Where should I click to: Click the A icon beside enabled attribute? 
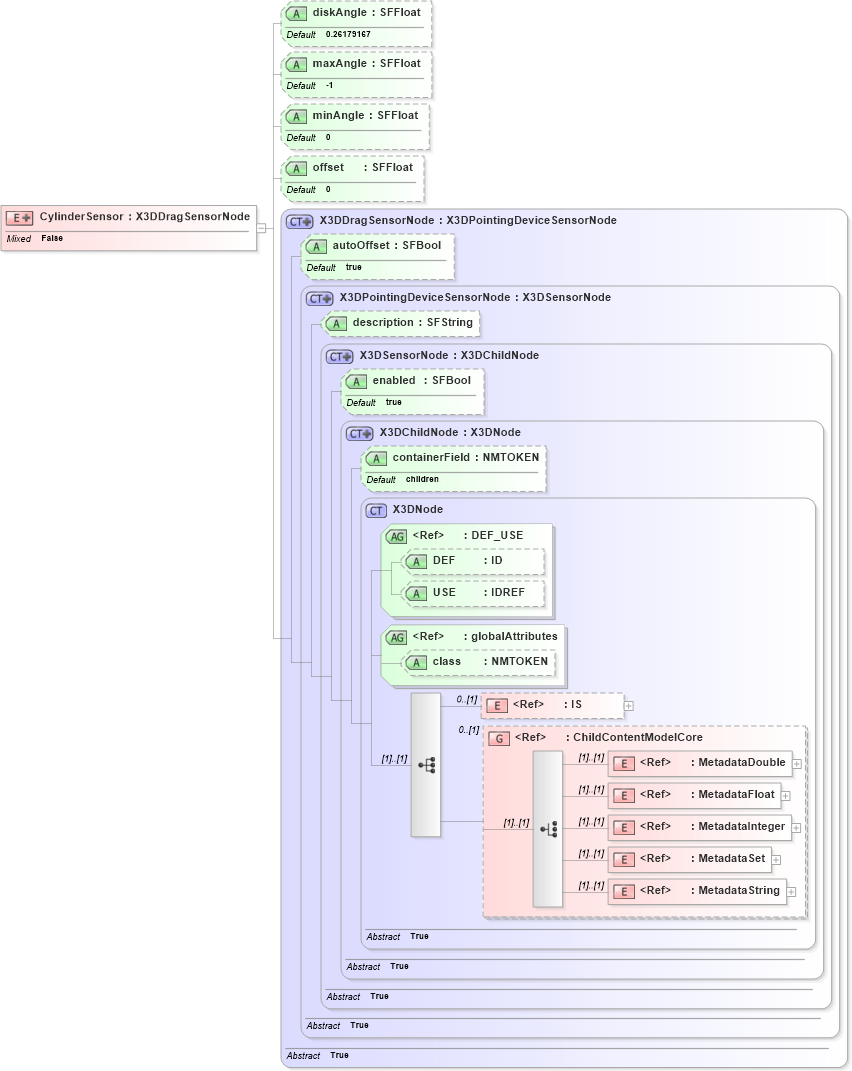(356, 382)
